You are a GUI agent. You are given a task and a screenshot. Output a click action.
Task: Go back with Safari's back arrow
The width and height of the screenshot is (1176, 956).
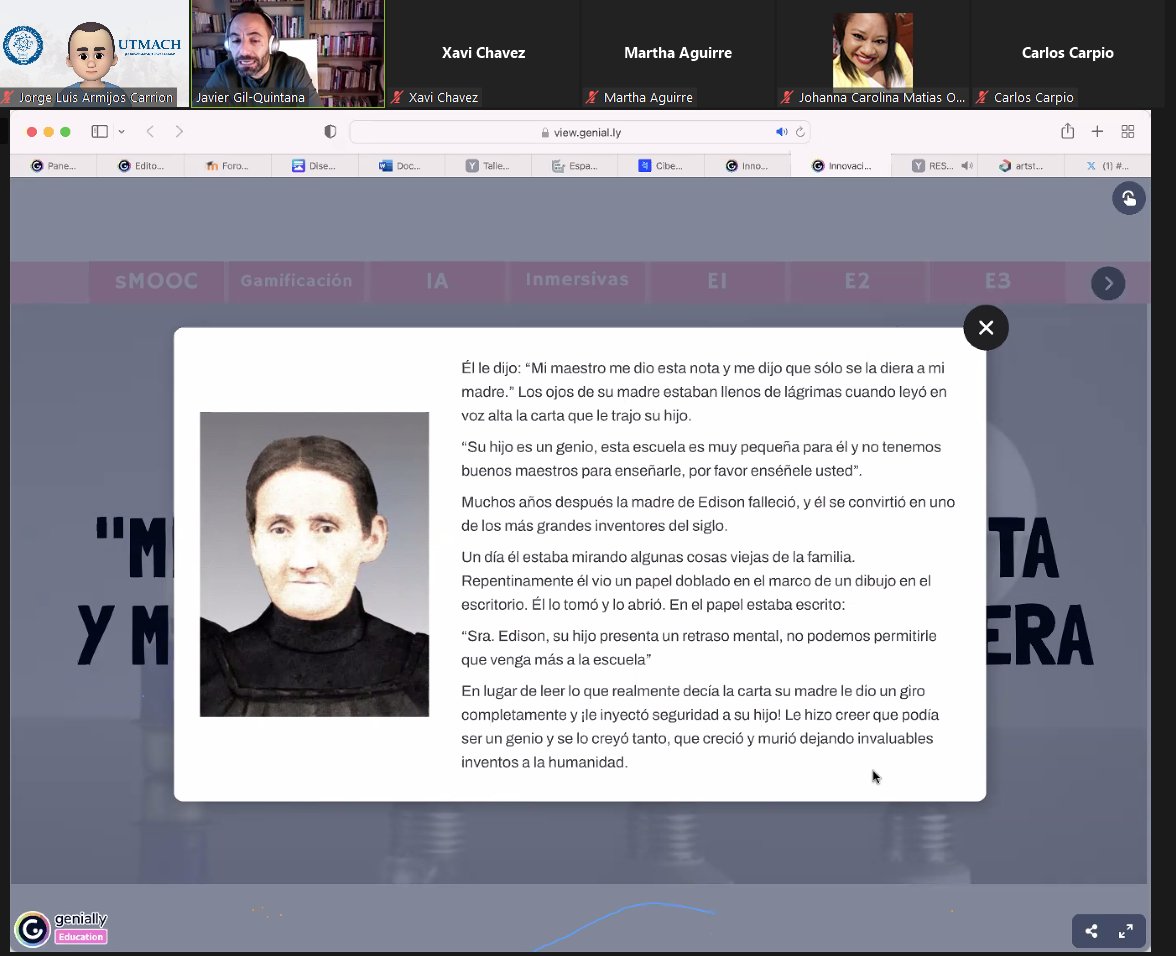click(x=150, y=132)
